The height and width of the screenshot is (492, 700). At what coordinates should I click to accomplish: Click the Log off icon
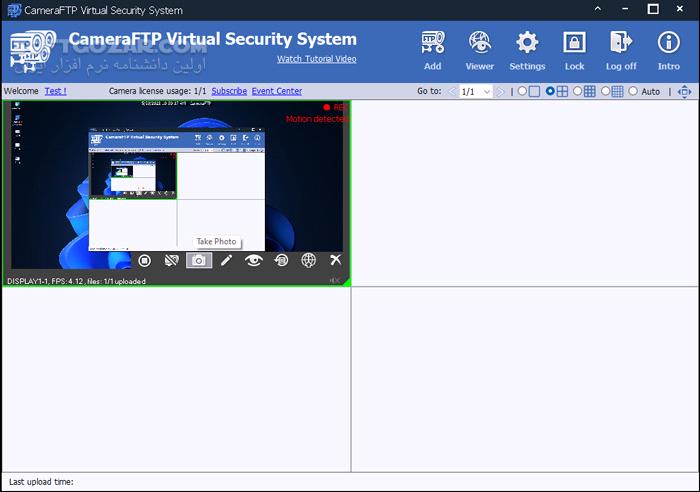point(621,49)
